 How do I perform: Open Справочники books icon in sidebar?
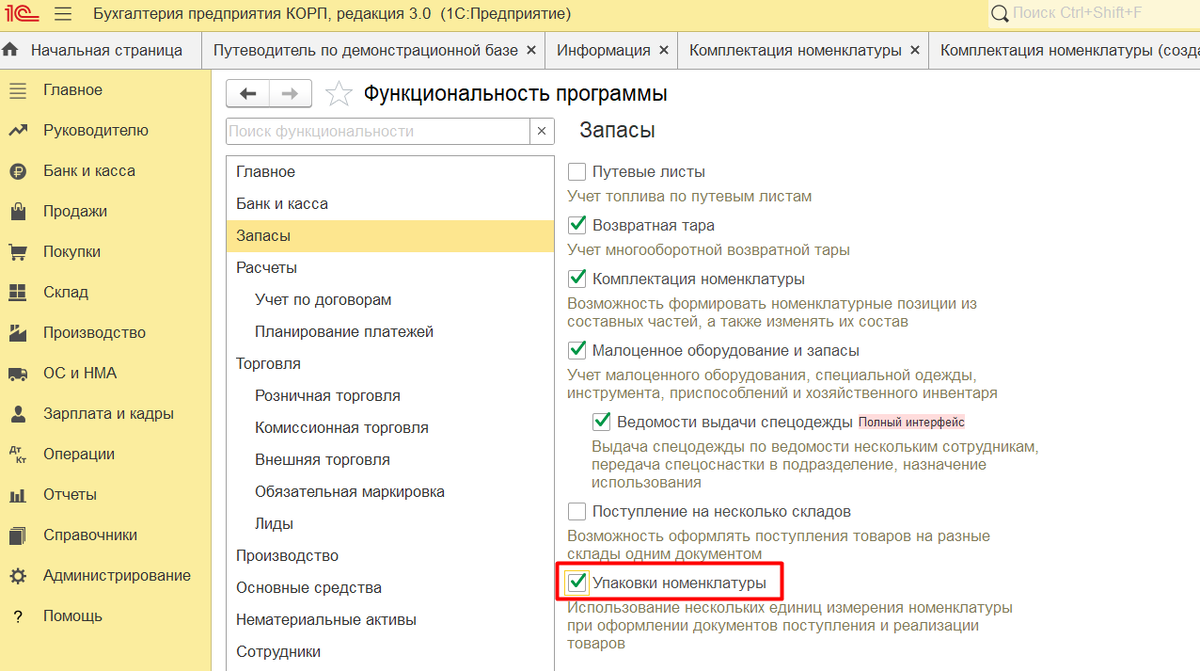(17, 535)
